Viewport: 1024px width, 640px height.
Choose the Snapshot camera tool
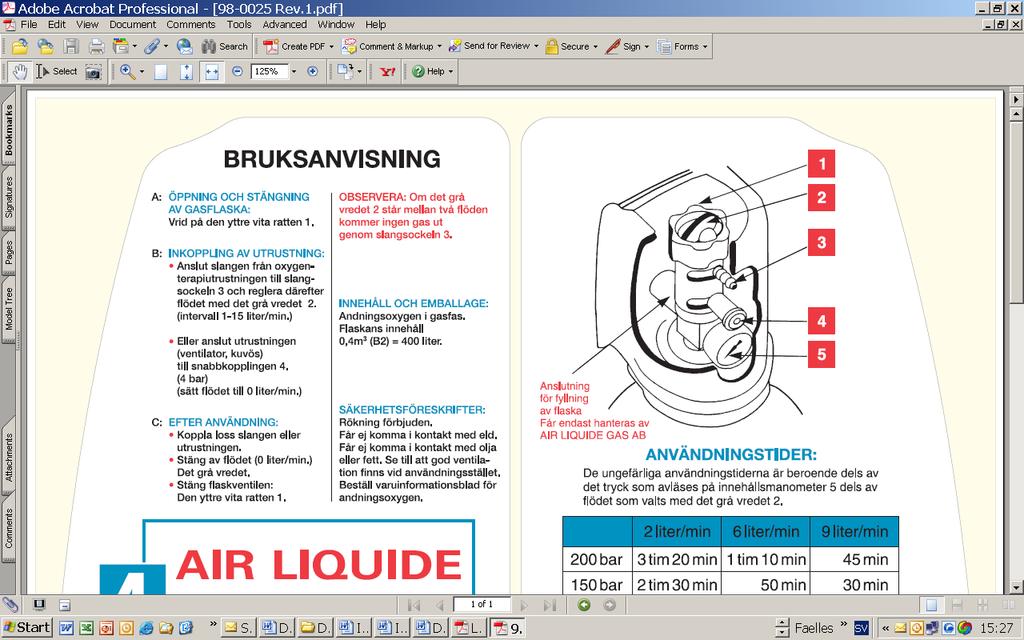pos(93,72)
